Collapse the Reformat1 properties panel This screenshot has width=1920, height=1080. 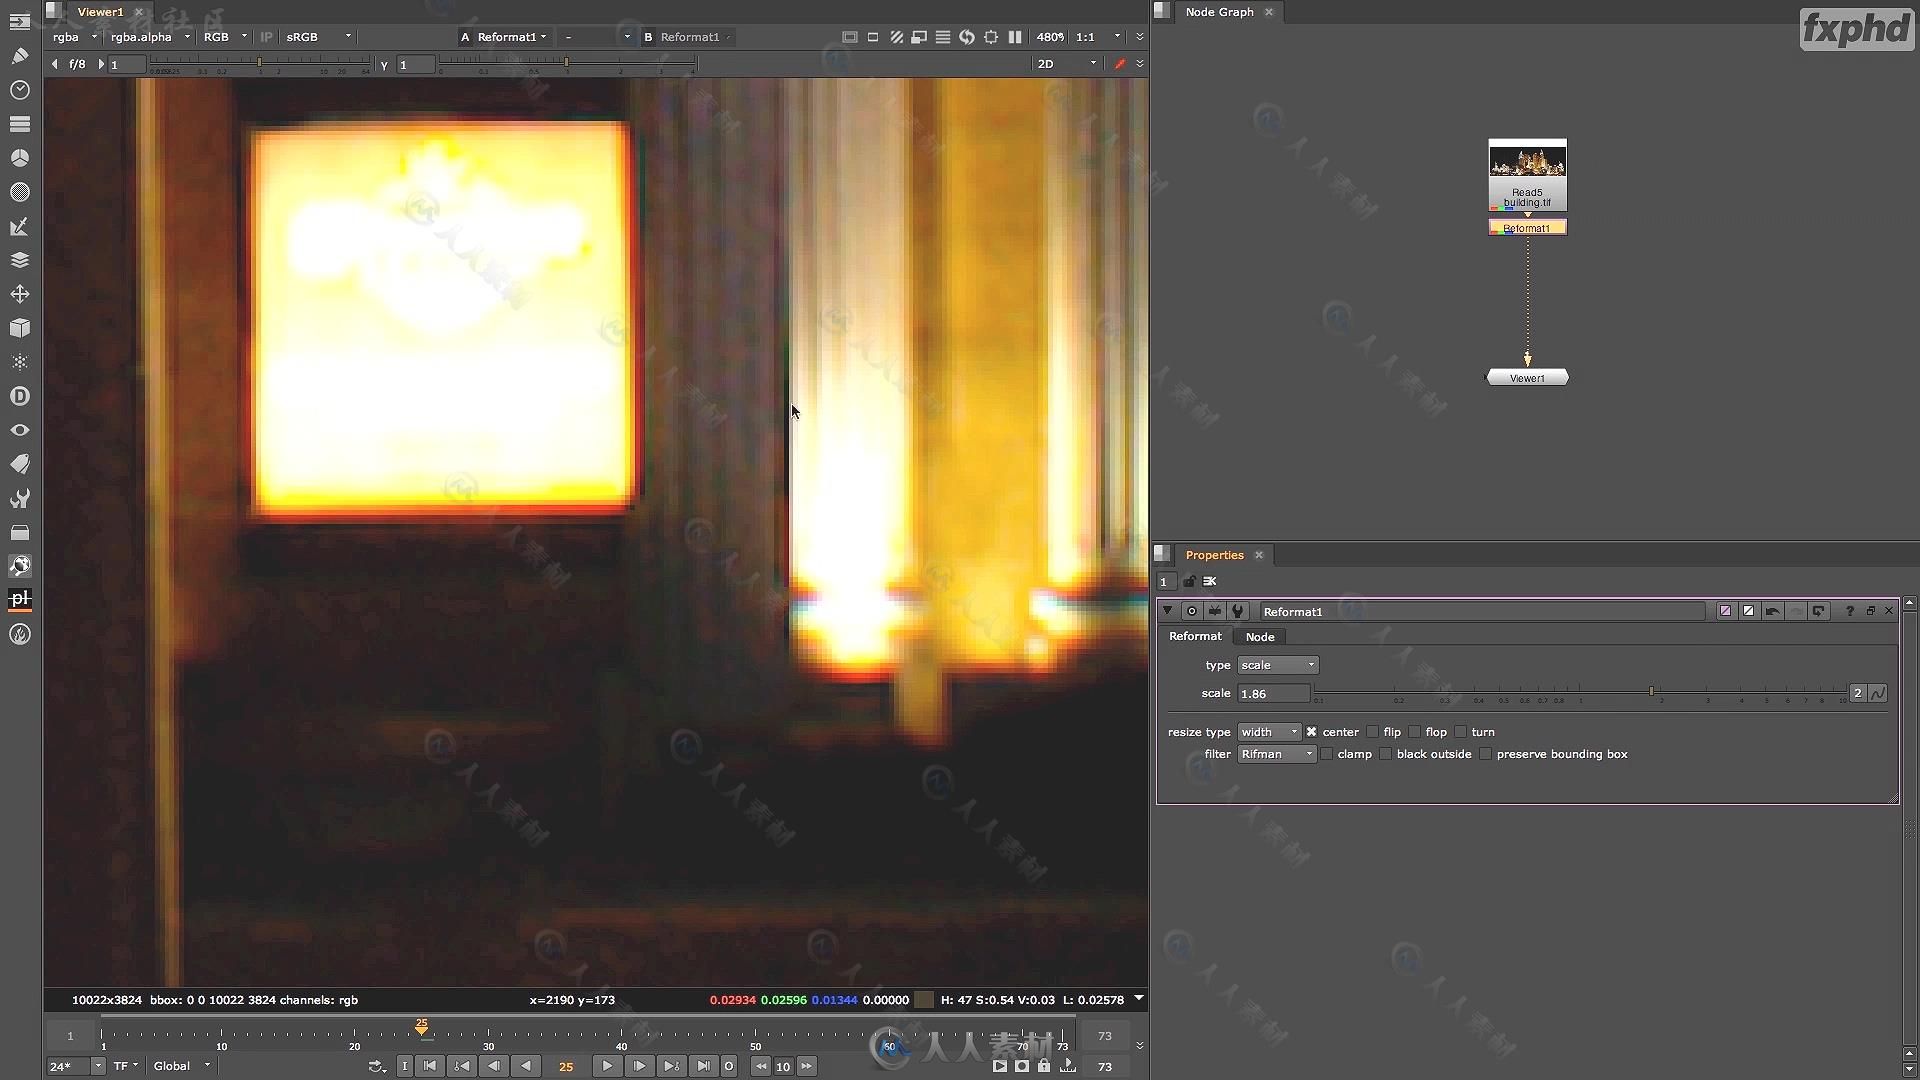(x=1167, y=611)
